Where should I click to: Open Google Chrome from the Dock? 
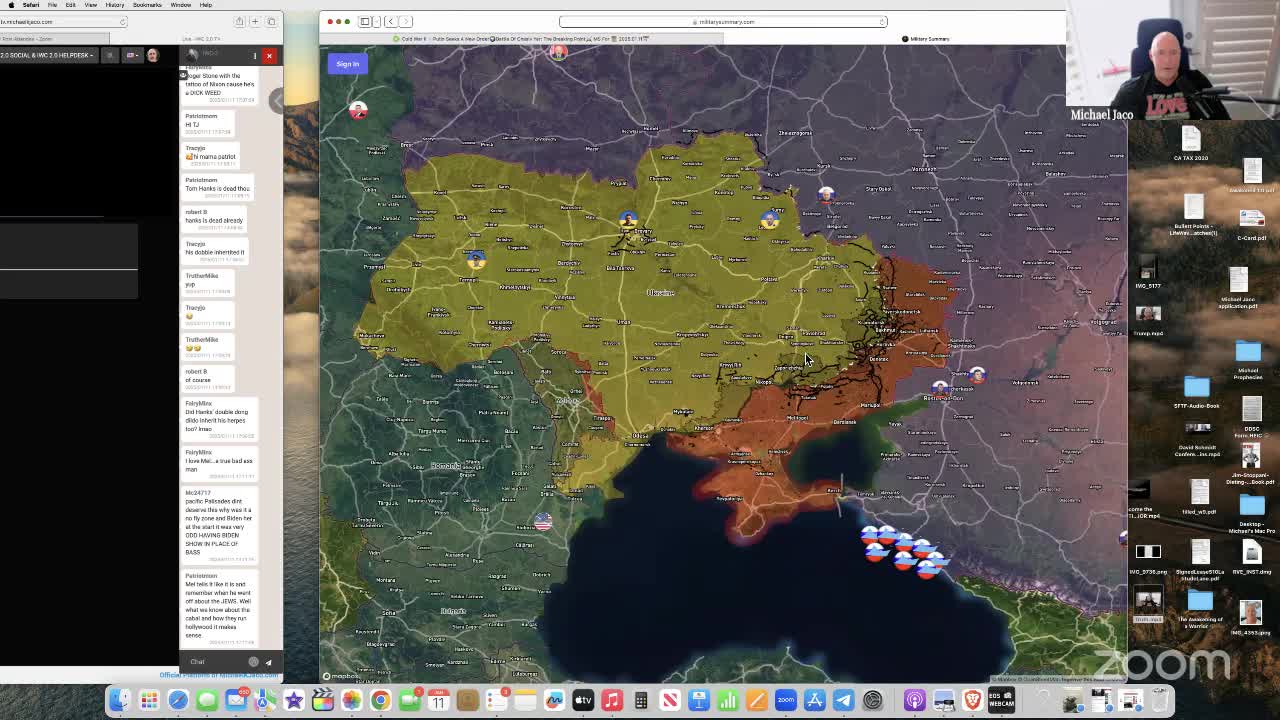[x=380, y=701]
